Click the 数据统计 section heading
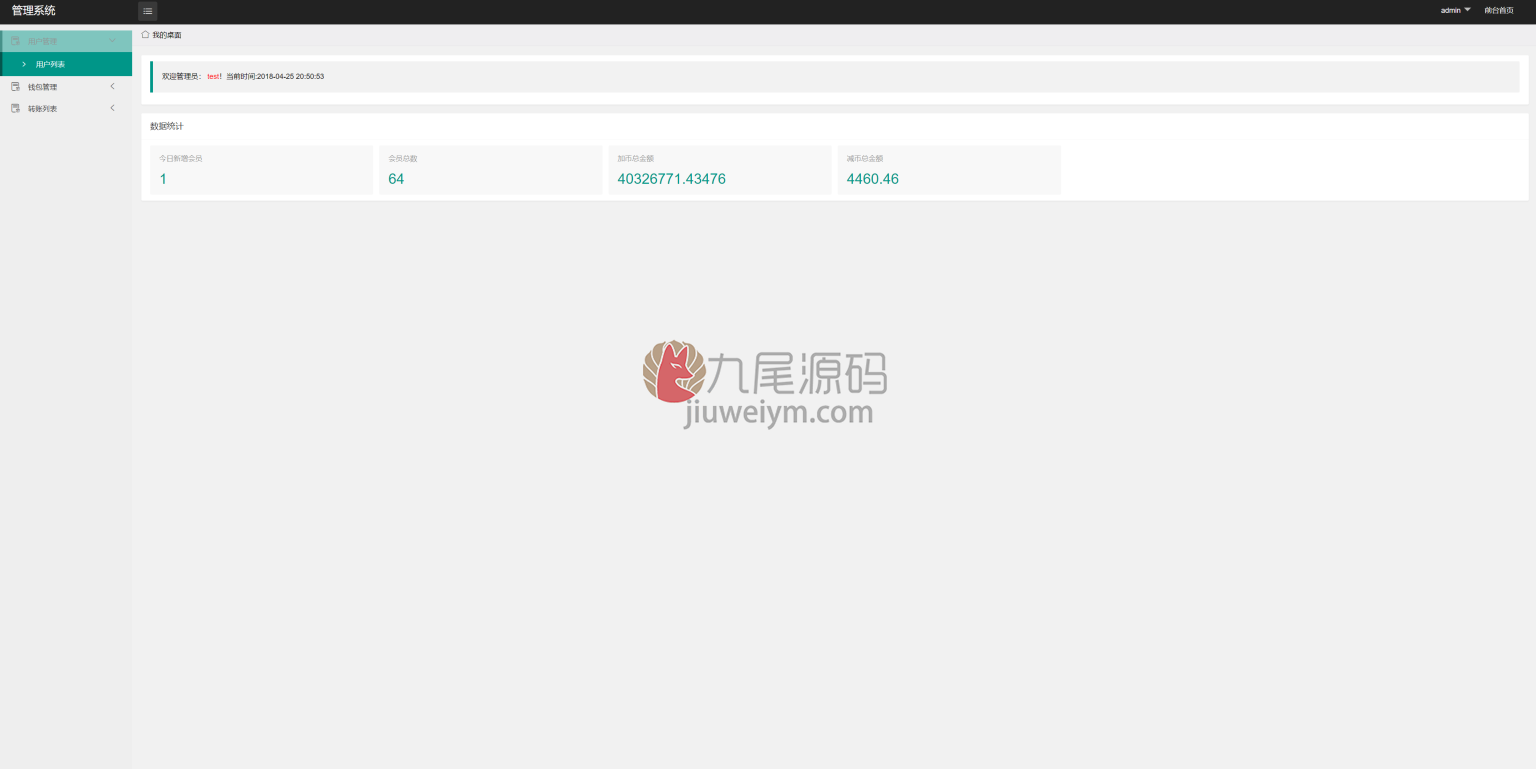This screenshot has width=1536, height=769. point(167,127)
